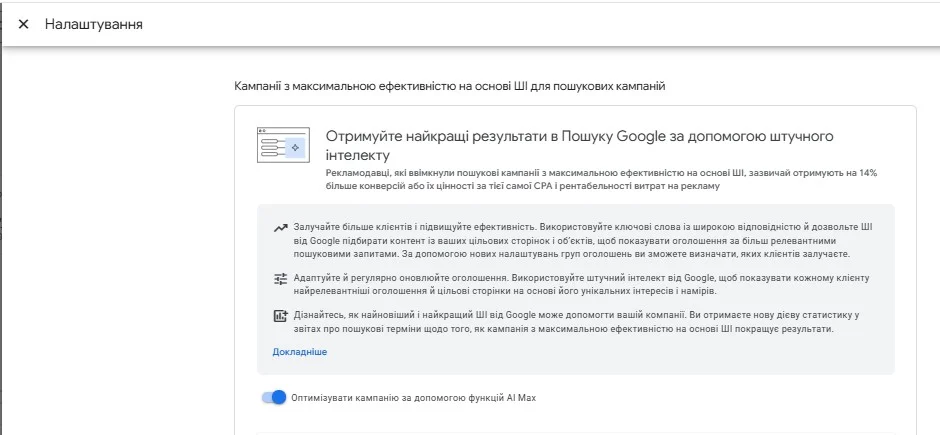Click the Налаштування header title

94,25
